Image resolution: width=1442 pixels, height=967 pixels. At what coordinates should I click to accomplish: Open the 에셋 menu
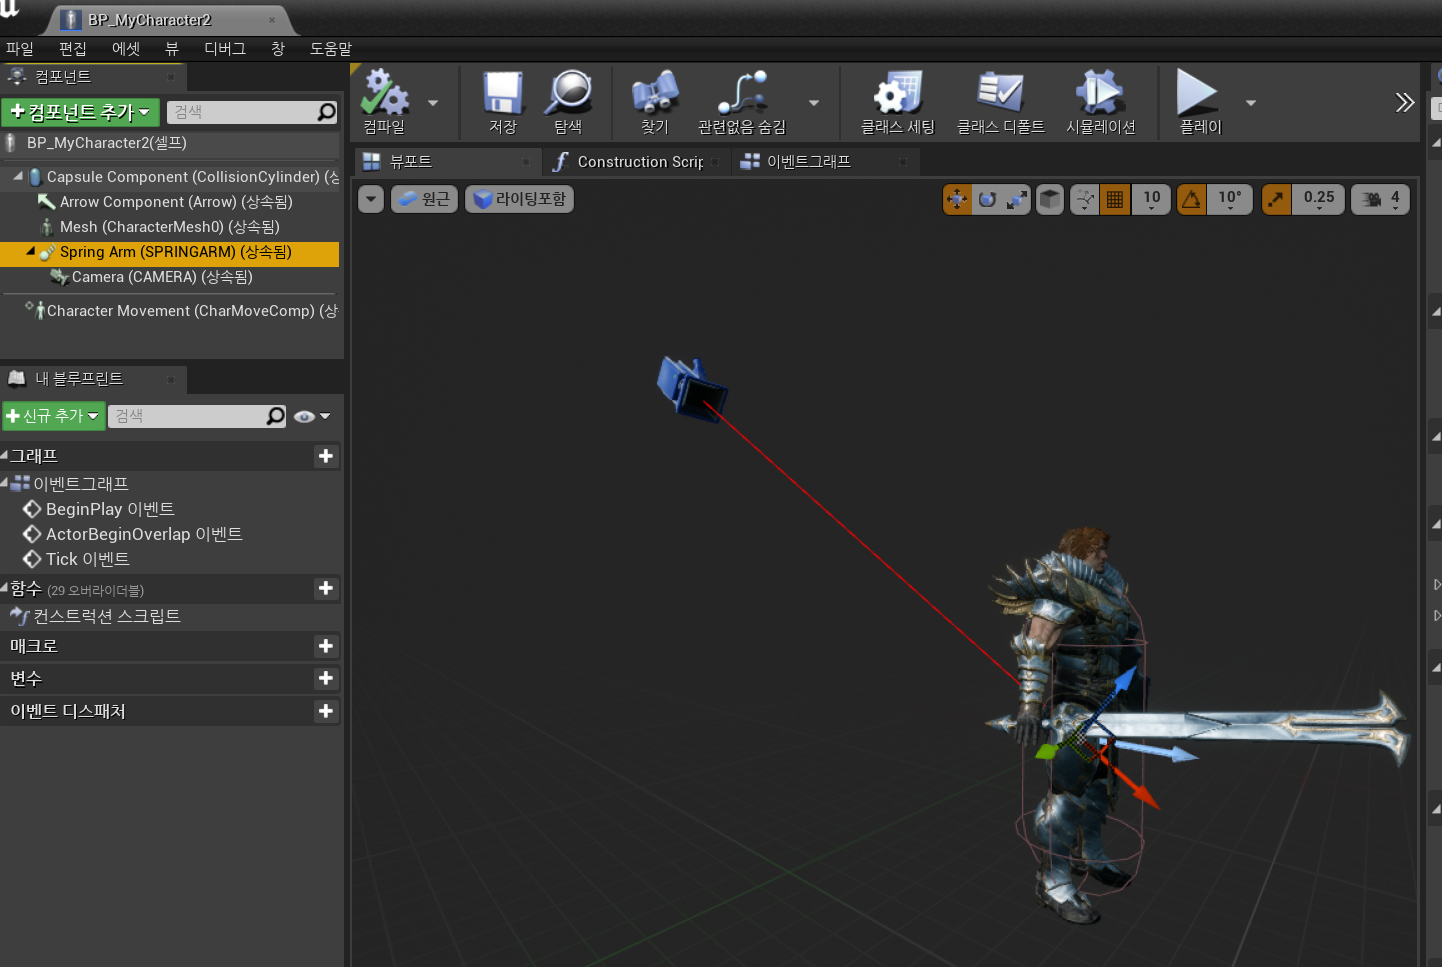pos(126,48)
